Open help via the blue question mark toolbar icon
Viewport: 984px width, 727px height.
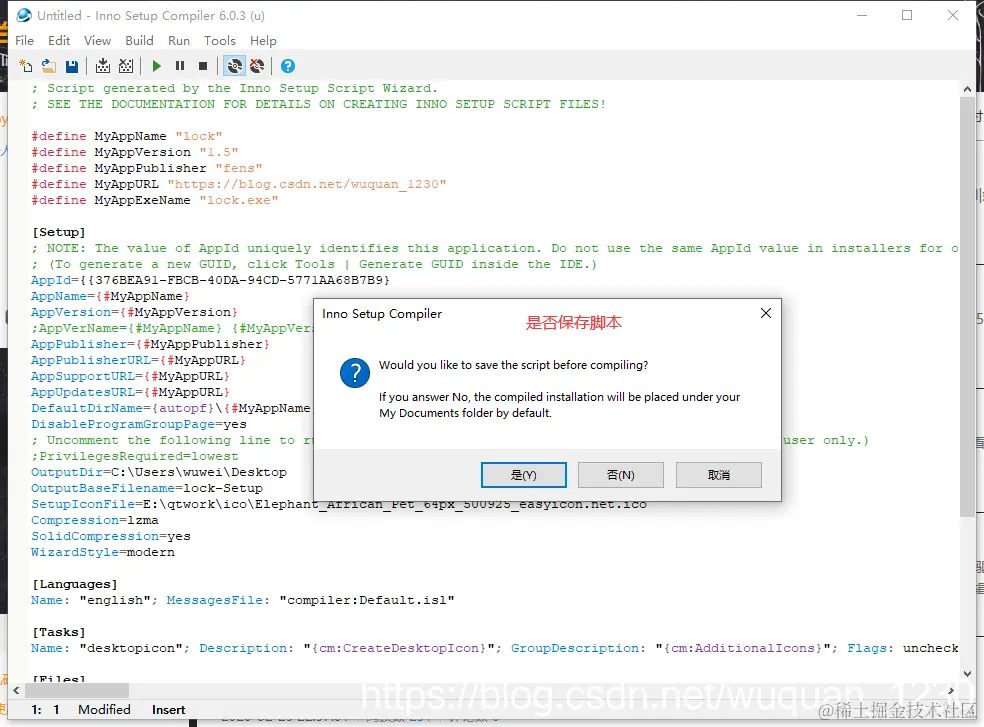click(x=288, y=66)
